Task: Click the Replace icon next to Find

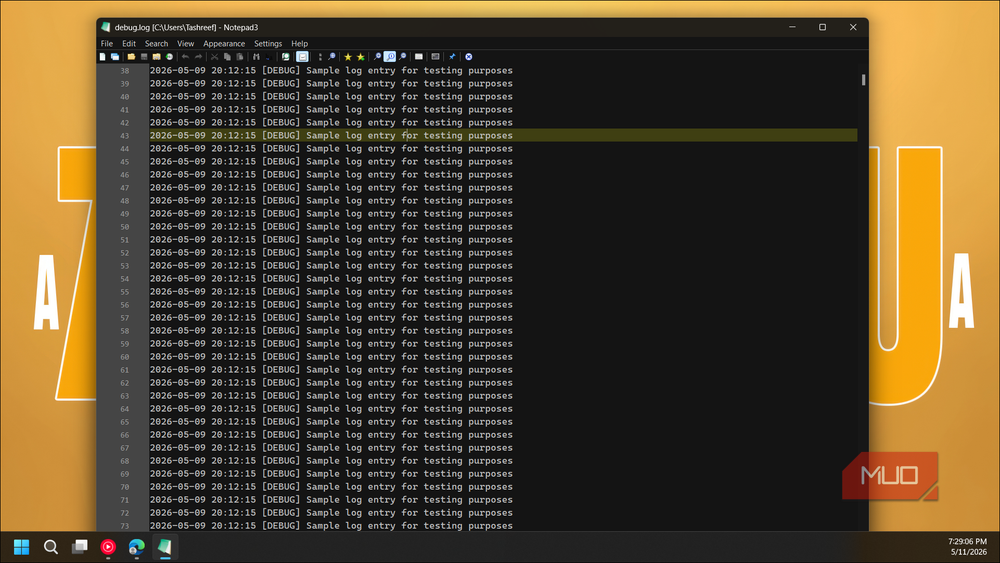Action: click(x=268, y=57)
